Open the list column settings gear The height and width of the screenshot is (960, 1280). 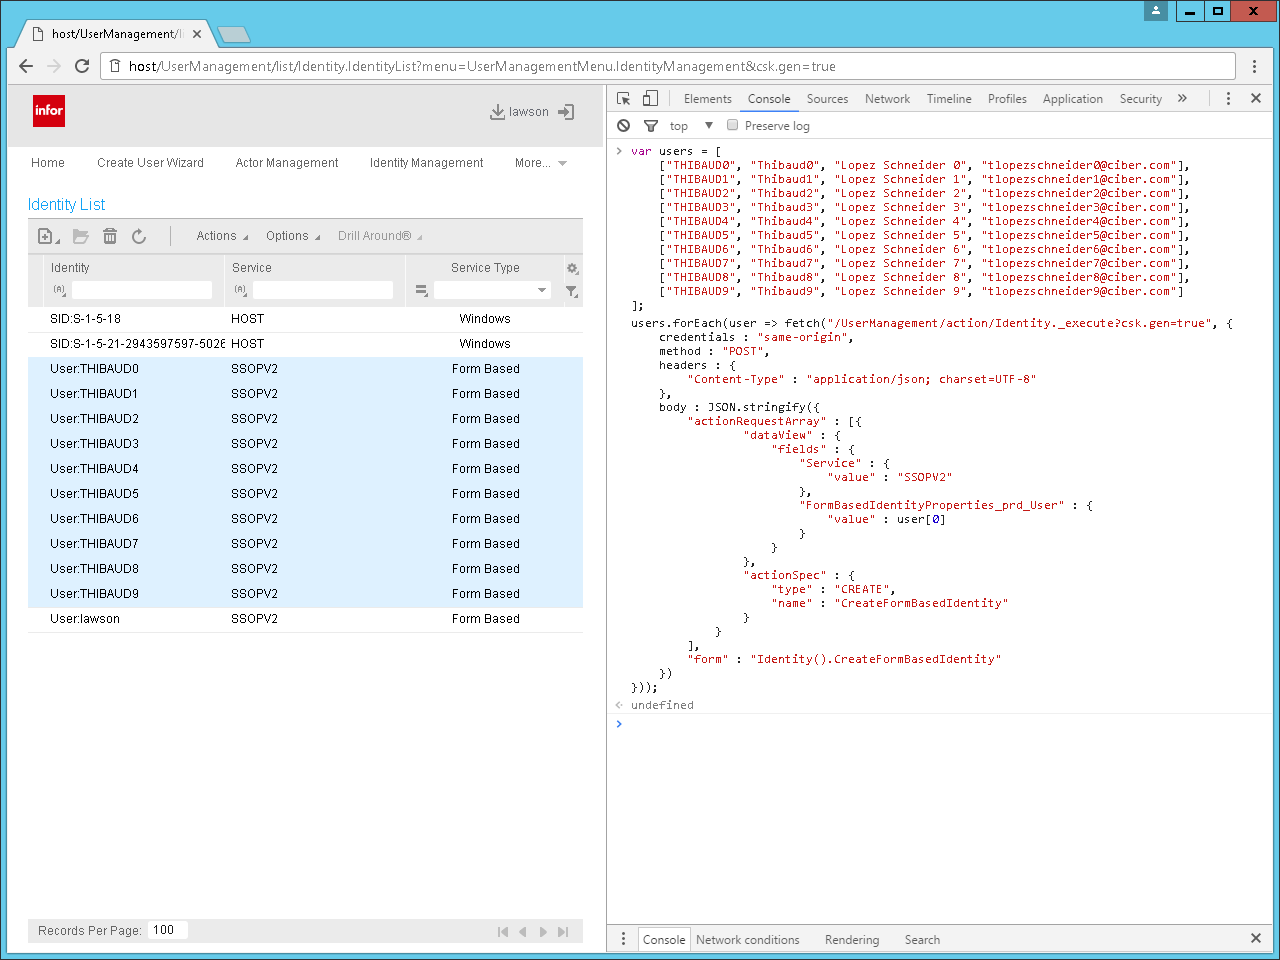click(572, 268)
